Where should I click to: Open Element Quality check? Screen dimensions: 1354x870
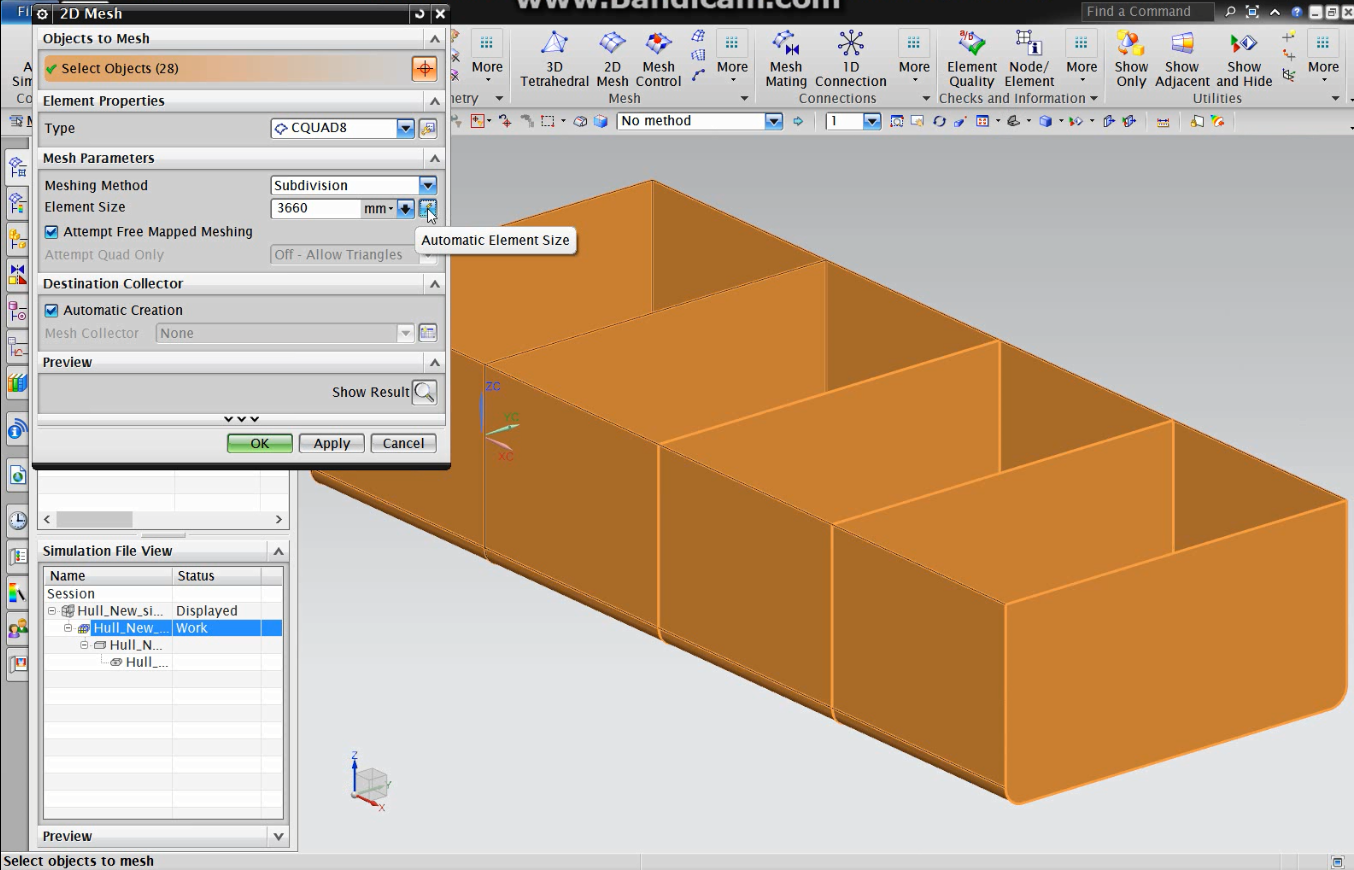971,44
